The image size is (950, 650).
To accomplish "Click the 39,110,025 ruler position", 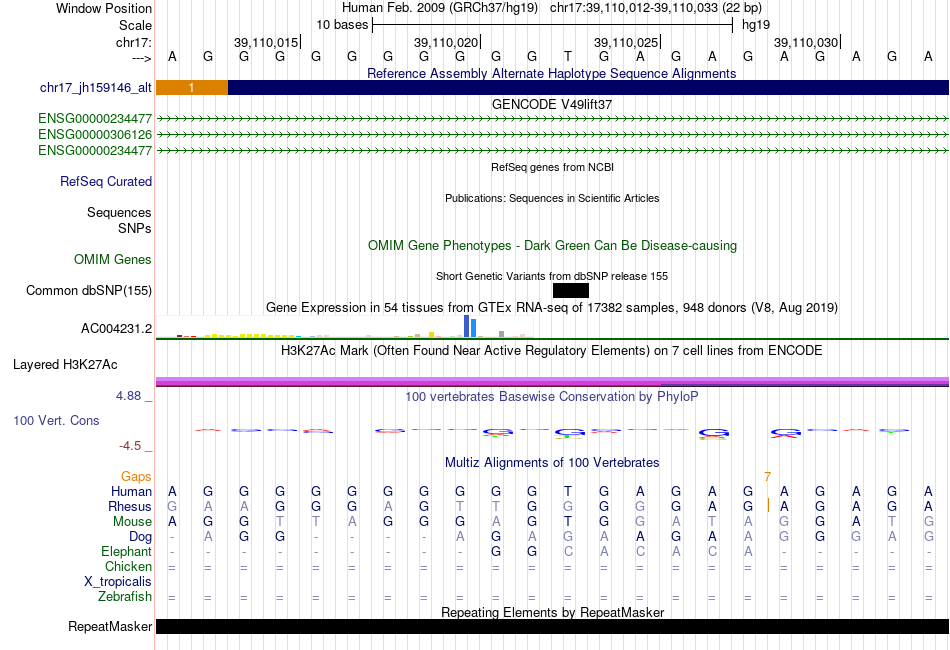I will (626, 42).
